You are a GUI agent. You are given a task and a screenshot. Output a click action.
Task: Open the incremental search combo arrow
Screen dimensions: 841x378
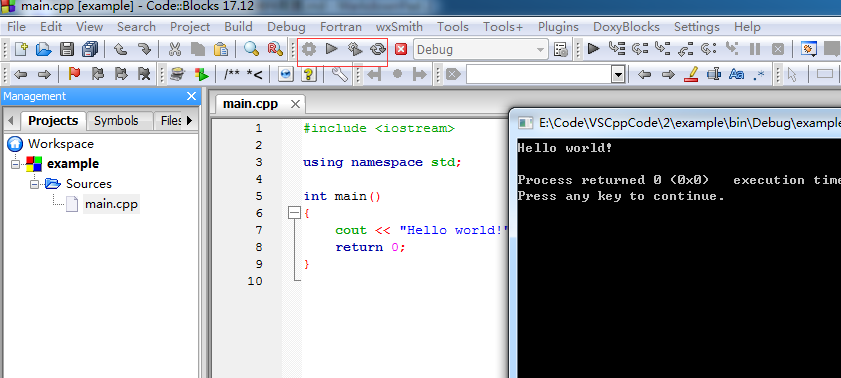[618, 74]
